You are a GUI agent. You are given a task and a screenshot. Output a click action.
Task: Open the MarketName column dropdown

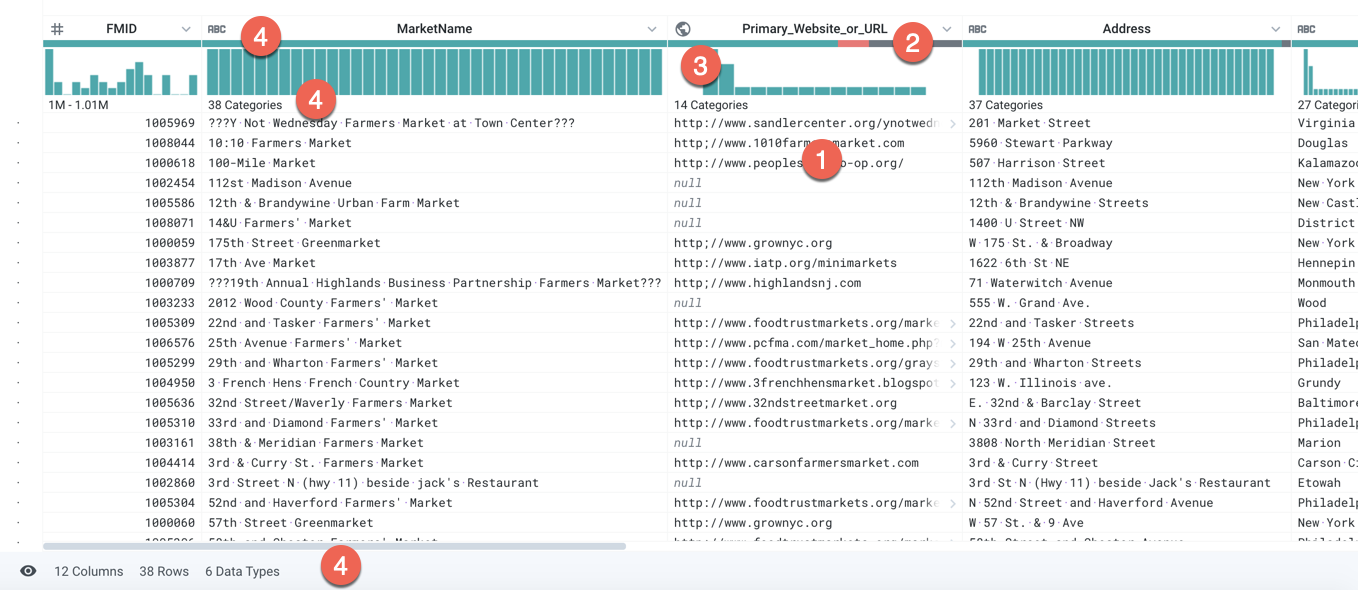653,28
